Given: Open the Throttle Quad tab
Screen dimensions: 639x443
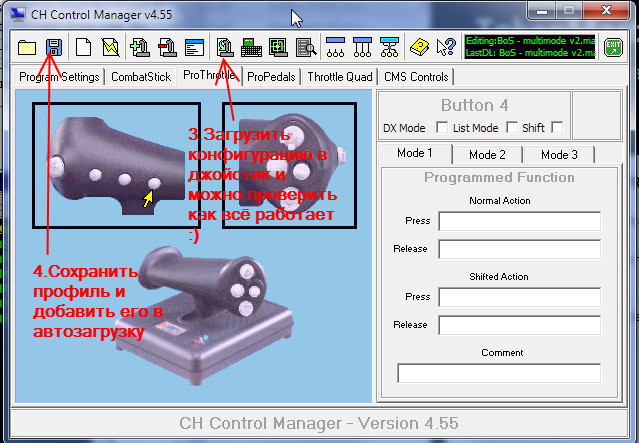Looking at the screenshot, I should 340,77.
